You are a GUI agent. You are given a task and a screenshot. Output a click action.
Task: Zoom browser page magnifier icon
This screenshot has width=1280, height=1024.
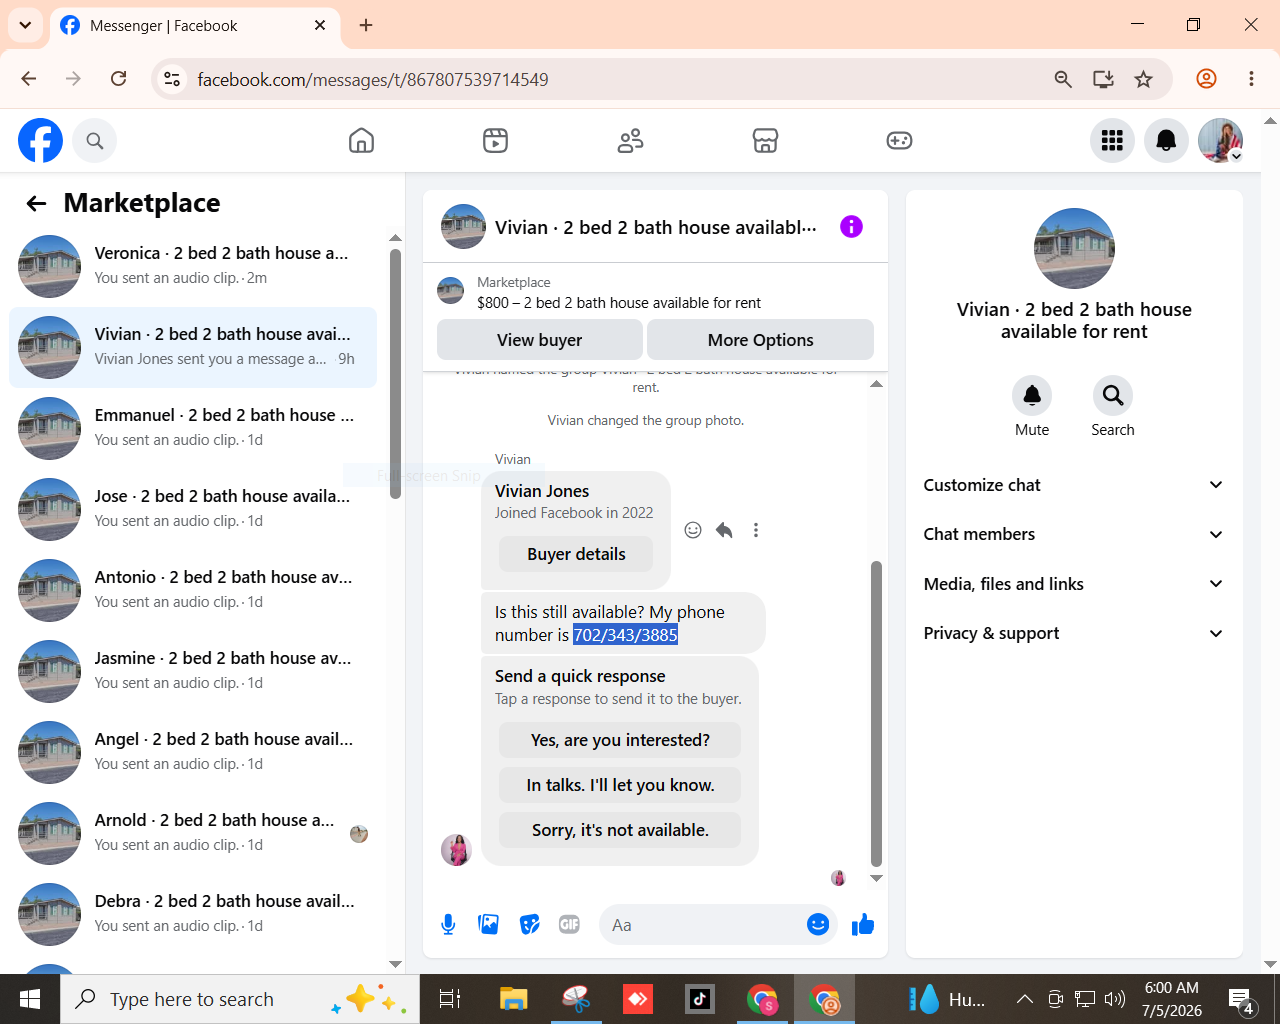click(x=1063, y=79)
